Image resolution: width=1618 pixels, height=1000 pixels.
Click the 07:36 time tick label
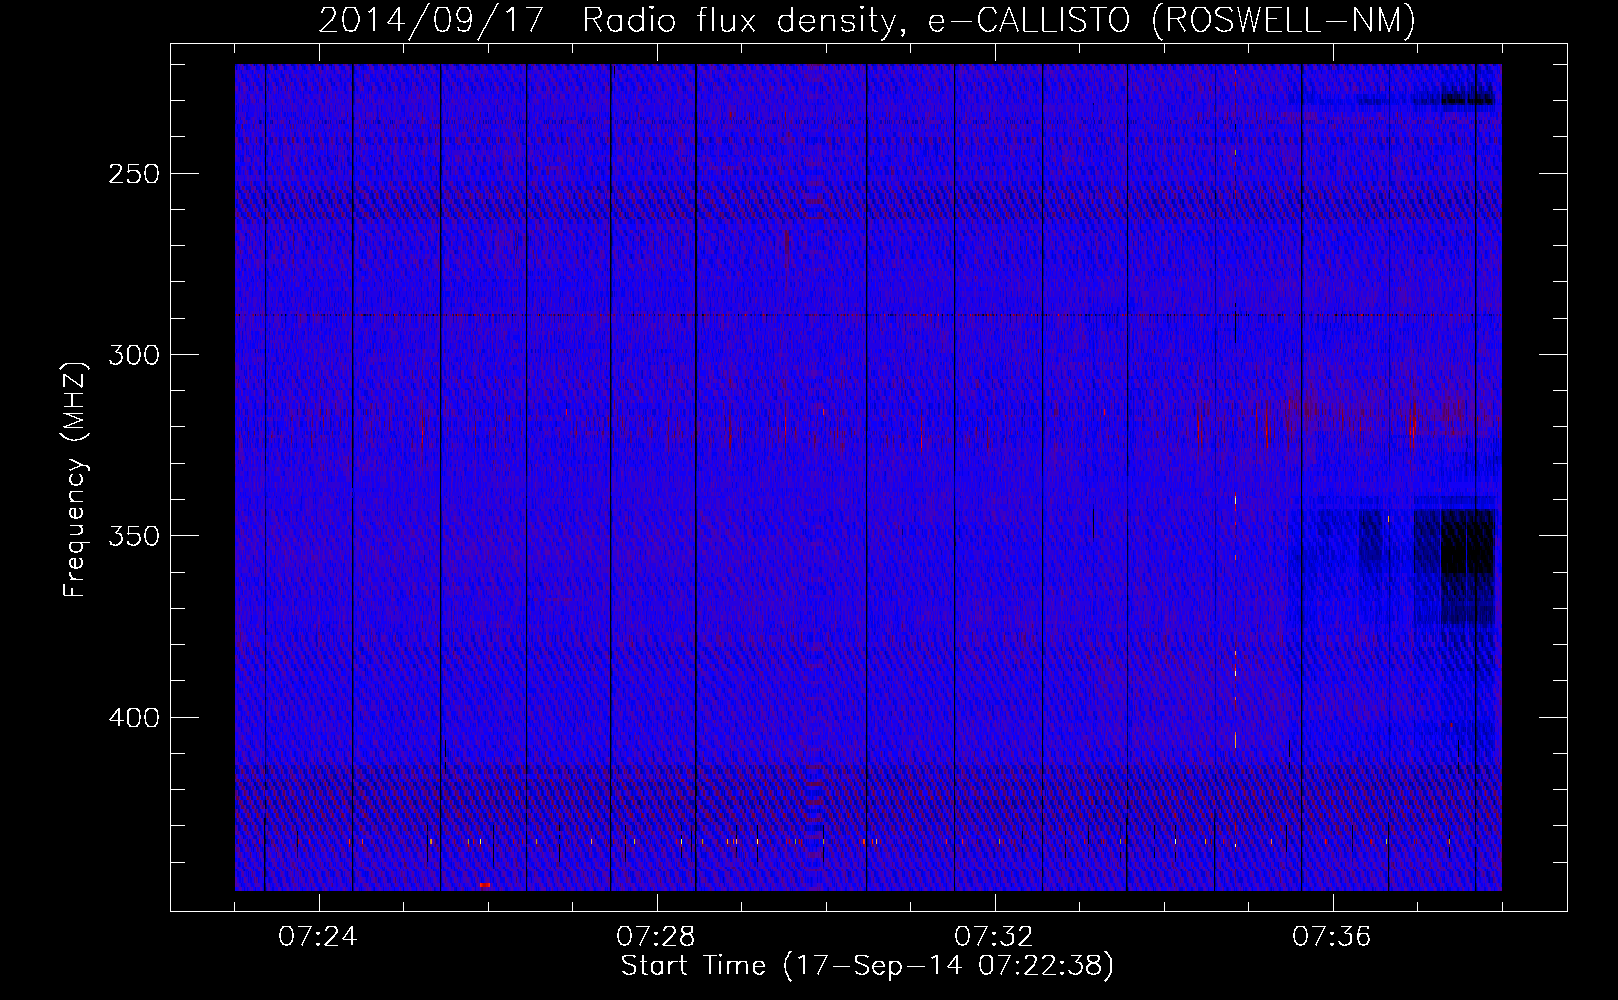click(1333, 937)
